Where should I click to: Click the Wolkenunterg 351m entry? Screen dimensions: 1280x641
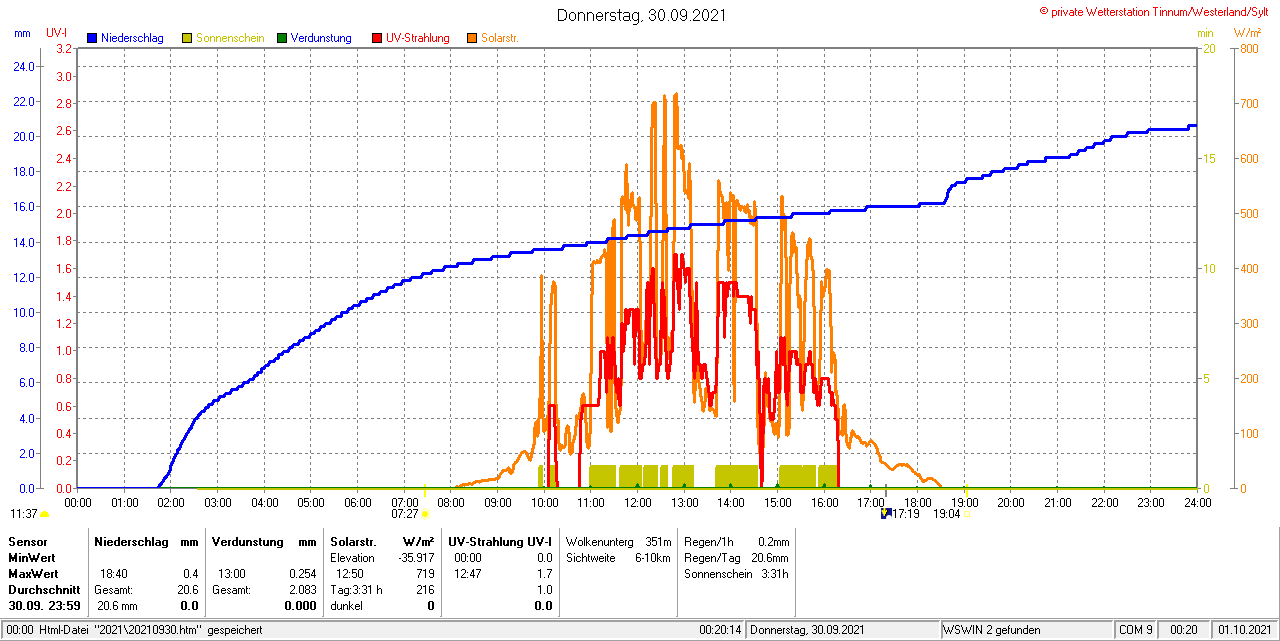coord(618,541)
